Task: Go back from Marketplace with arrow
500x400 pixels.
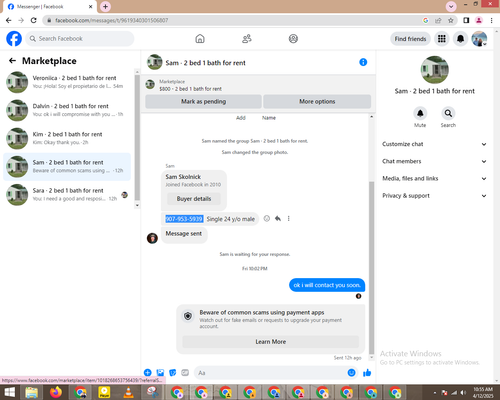Action: (x=12, y=61)
